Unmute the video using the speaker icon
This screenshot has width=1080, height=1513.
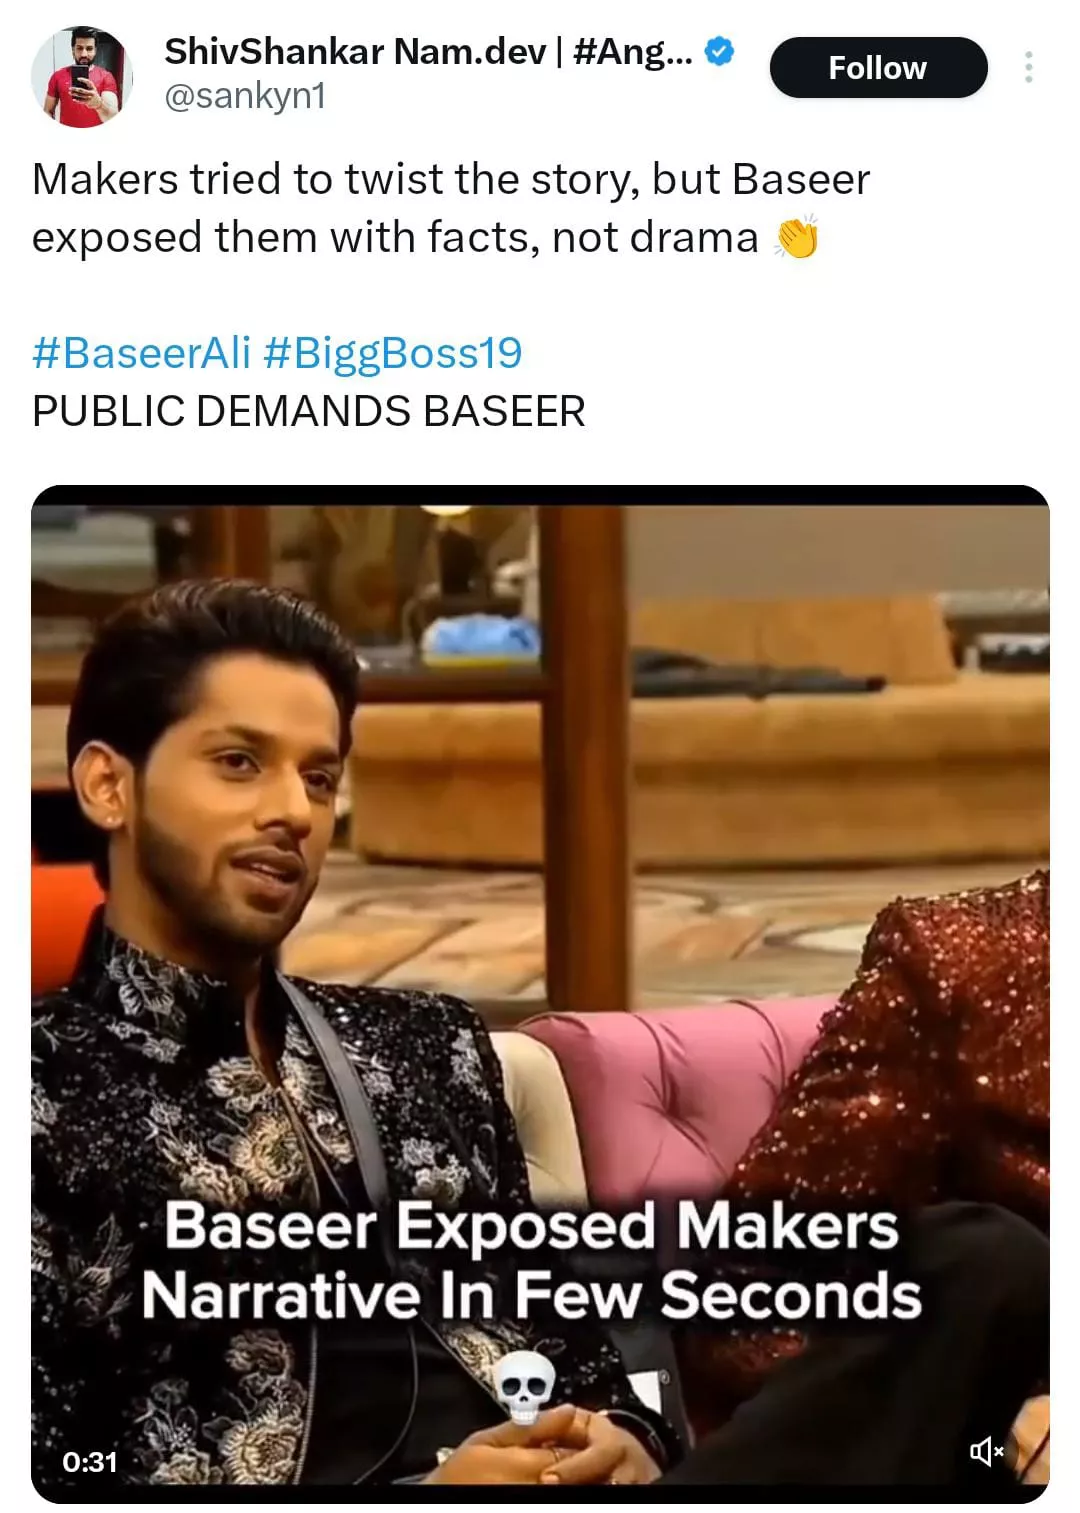(x=986, y=1450)
